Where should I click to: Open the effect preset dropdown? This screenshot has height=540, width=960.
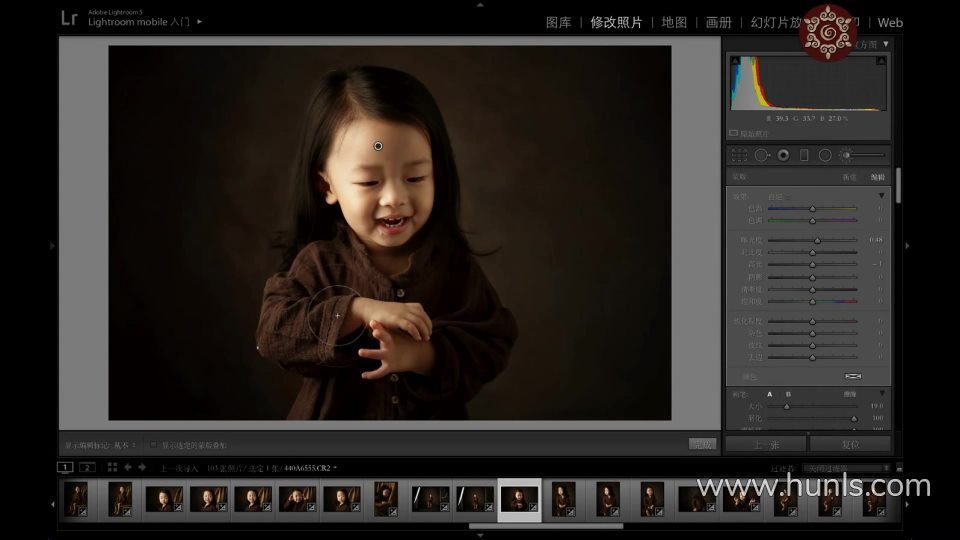[x=779, y=197]
